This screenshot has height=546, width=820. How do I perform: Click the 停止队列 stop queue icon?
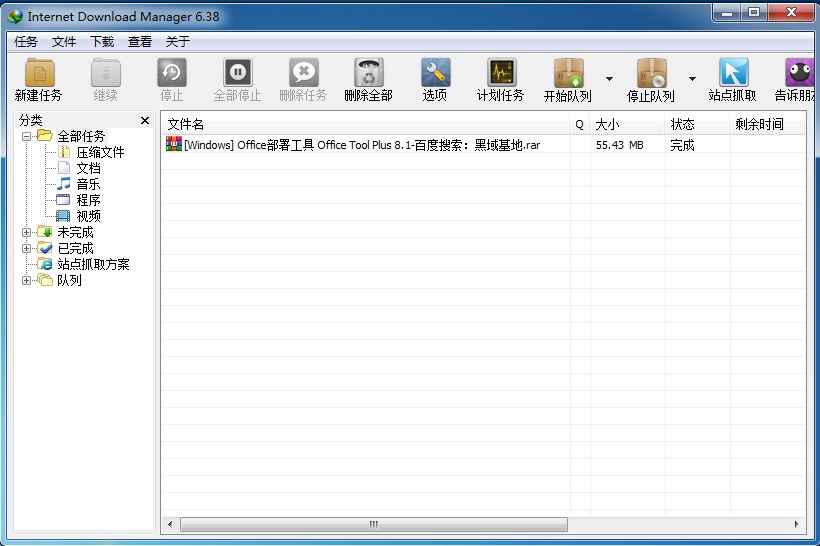[651, 73]
